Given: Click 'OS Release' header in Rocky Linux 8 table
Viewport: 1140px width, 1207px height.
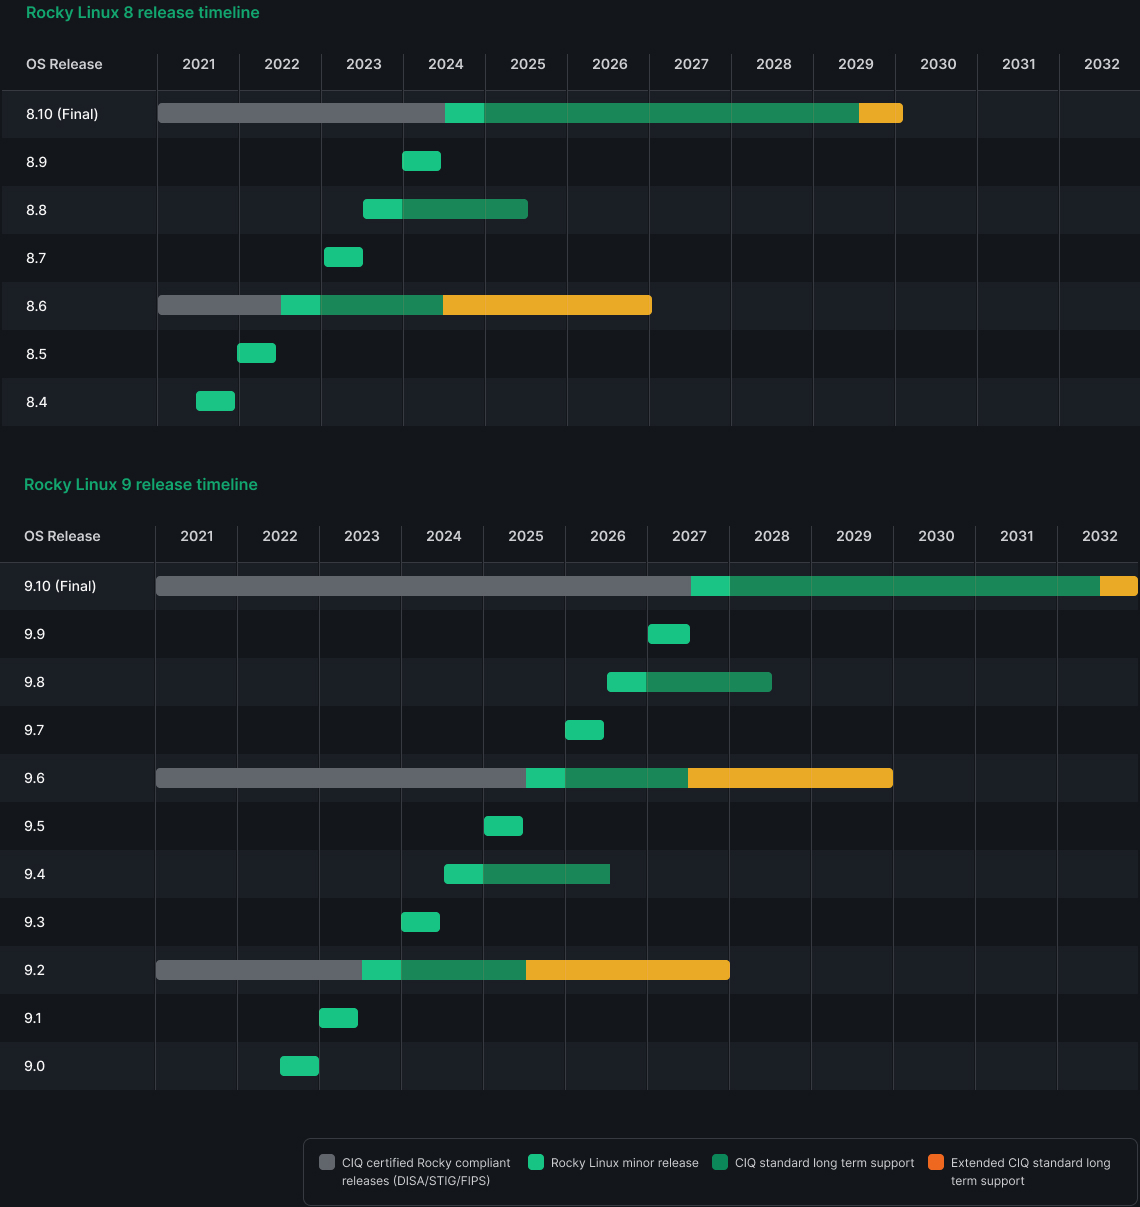Looking at the screenshot, I should [x=64, y=64].
